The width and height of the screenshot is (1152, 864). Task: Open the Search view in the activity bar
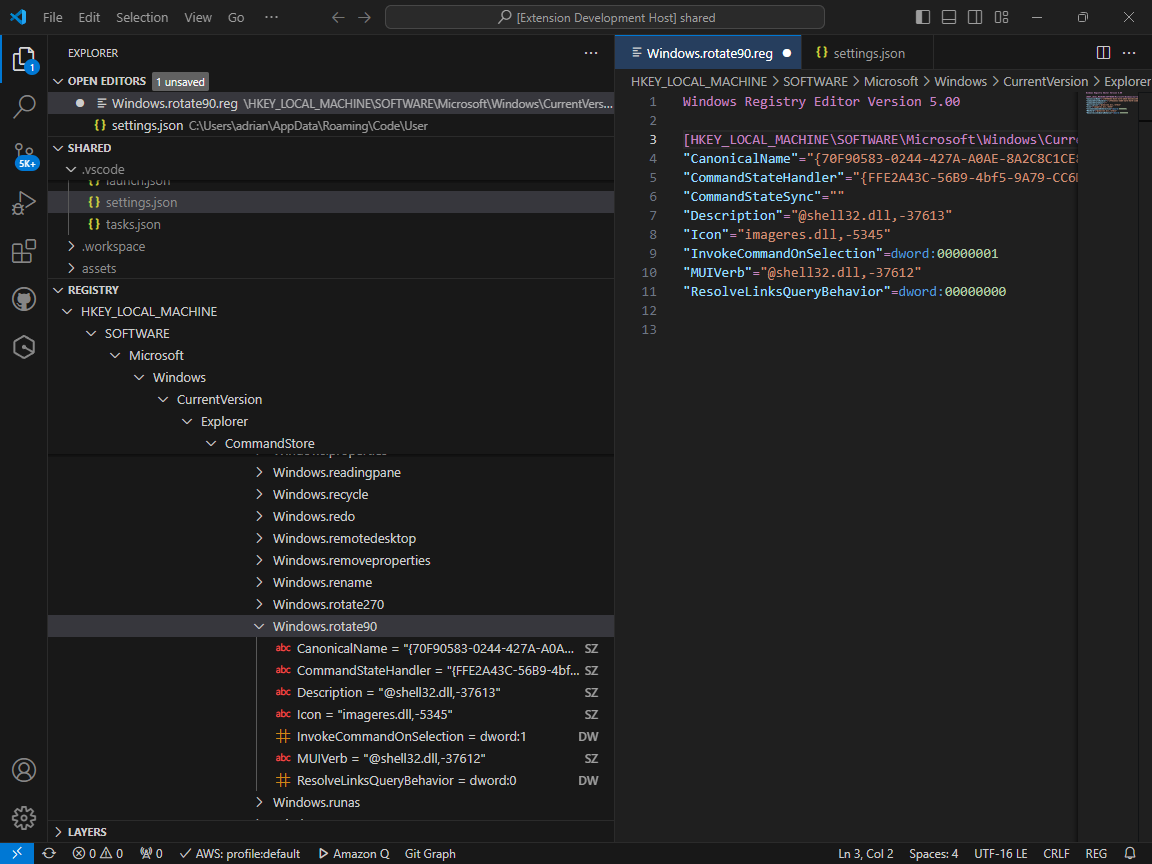pos(24,106)
